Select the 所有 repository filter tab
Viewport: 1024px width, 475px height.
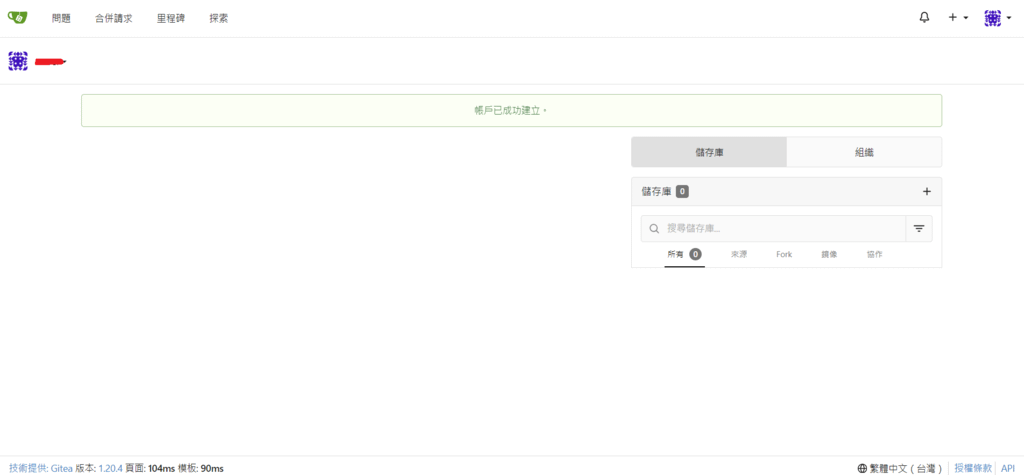coord(684,254)
